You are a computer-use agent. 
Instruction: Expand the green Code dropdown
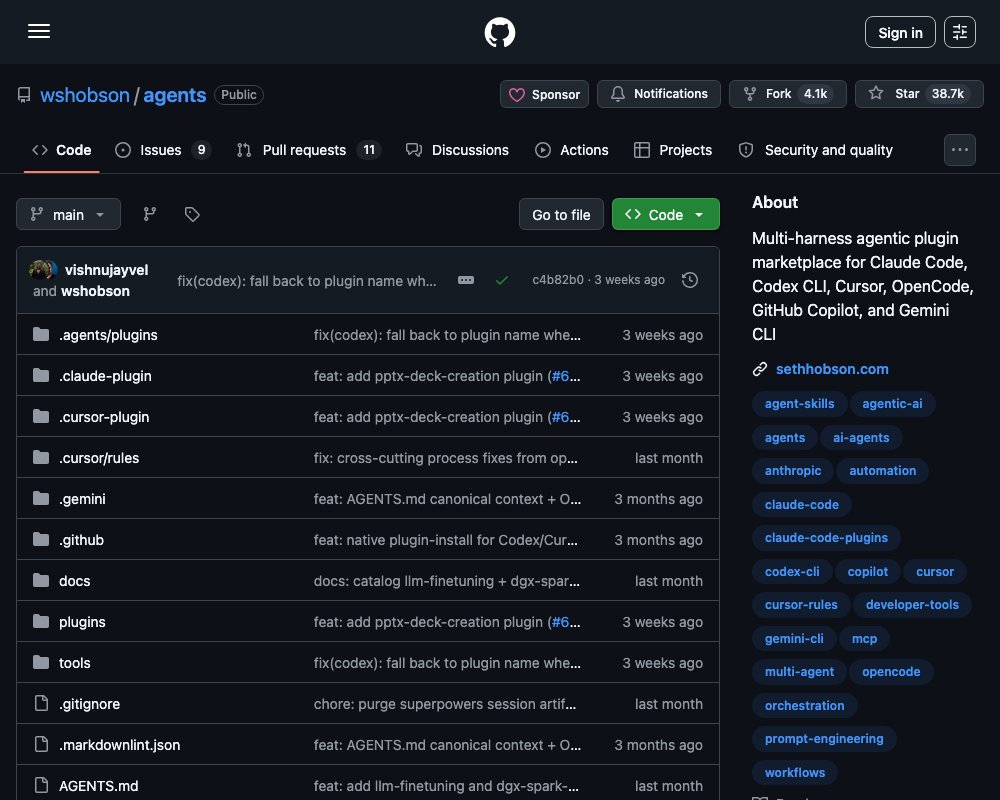(x=666, y=214)
